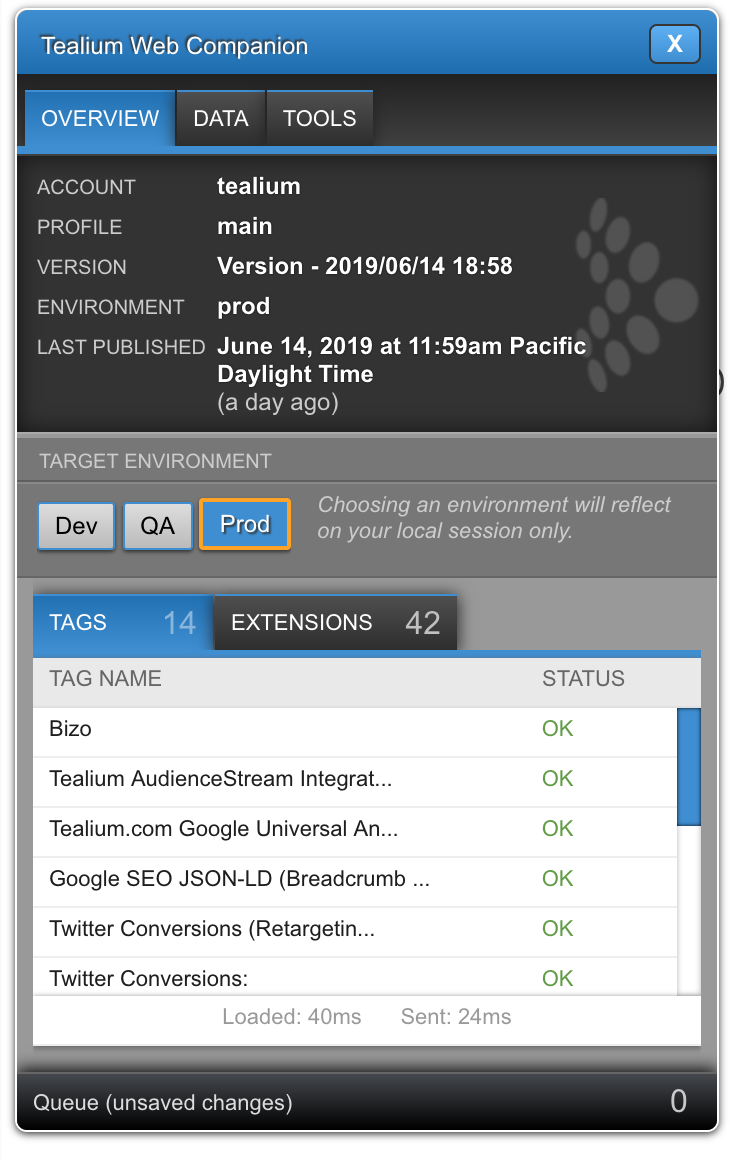
Task: Select the Twitter Conversions: tag row
Action: 355,977
